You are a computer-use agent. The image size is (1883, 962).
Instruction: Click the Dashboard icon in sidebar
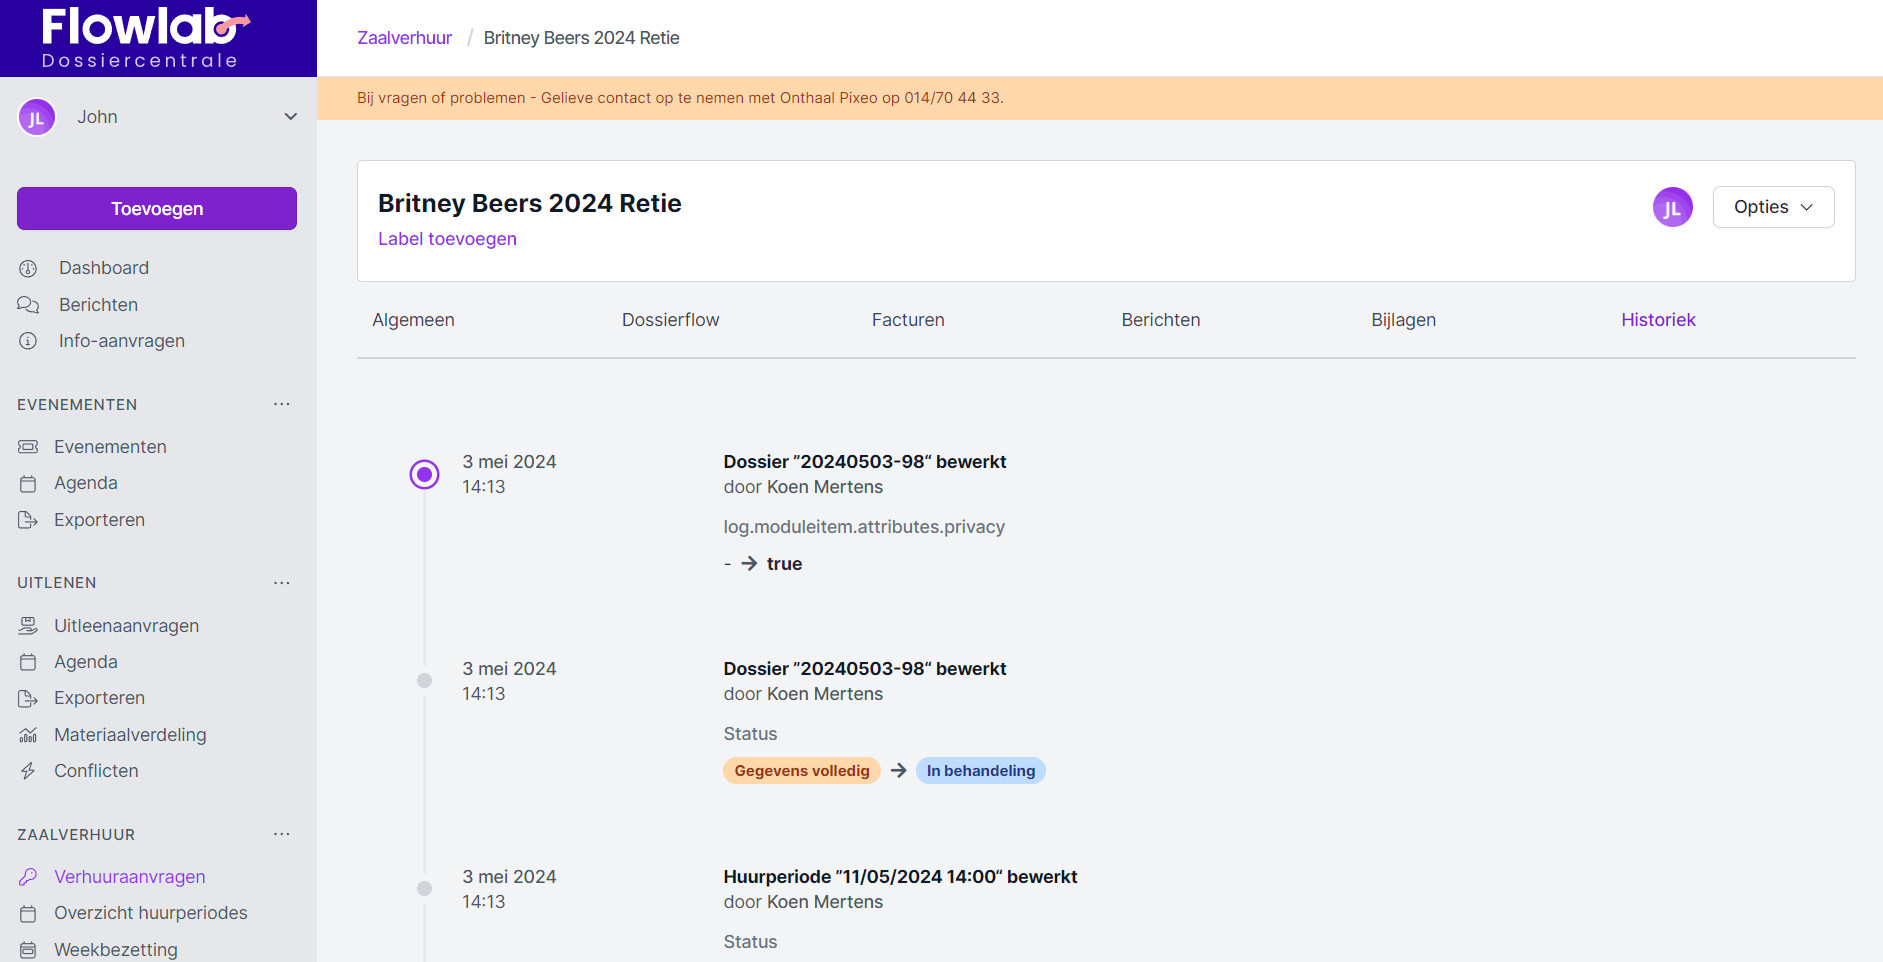click(28, 268)
